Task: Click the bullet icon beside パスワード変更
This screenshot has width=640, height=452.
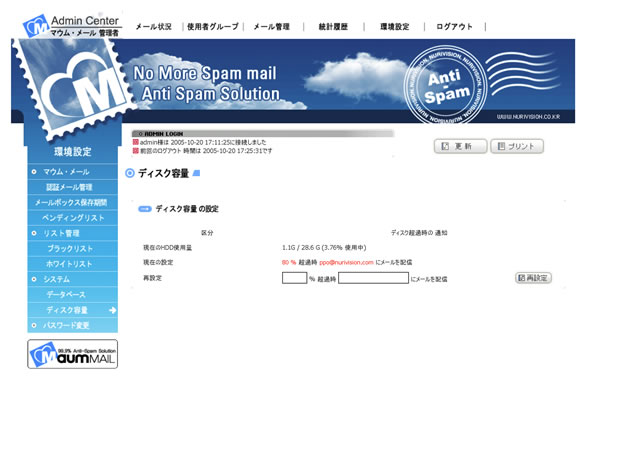Action: click(34, 325)
